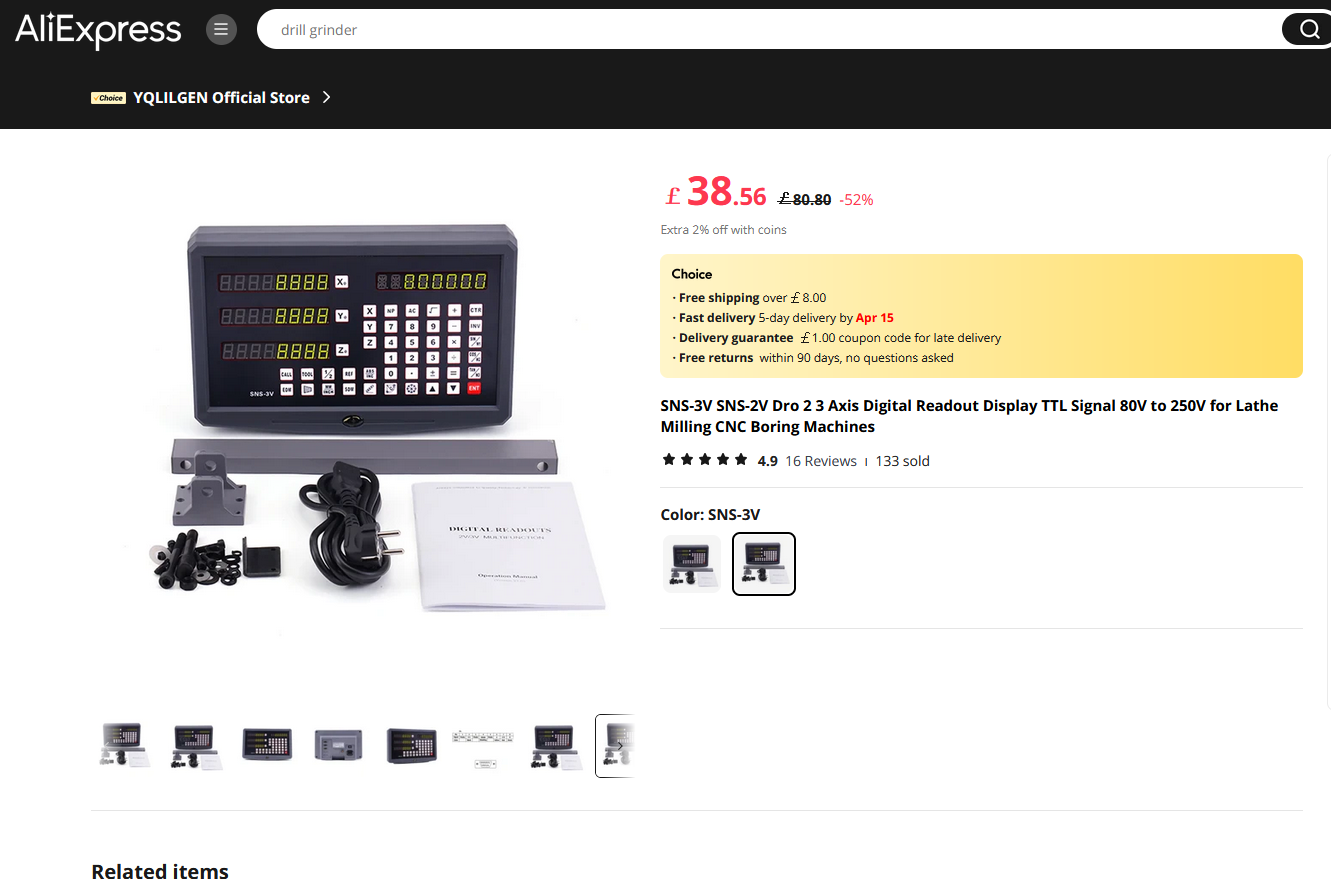Click the five-star rating icons
Screen dimensions: 1331x879
(705, 460)
